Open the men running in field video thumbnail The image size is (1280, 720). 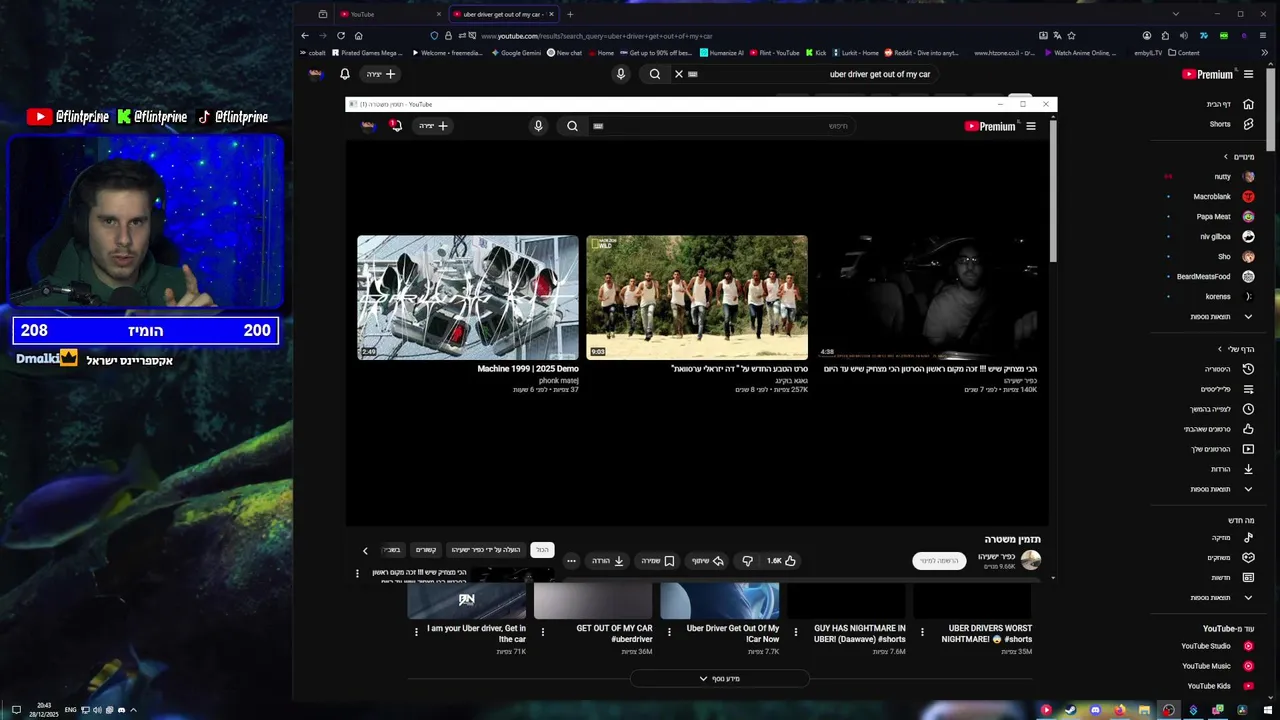tap(697, 297)
